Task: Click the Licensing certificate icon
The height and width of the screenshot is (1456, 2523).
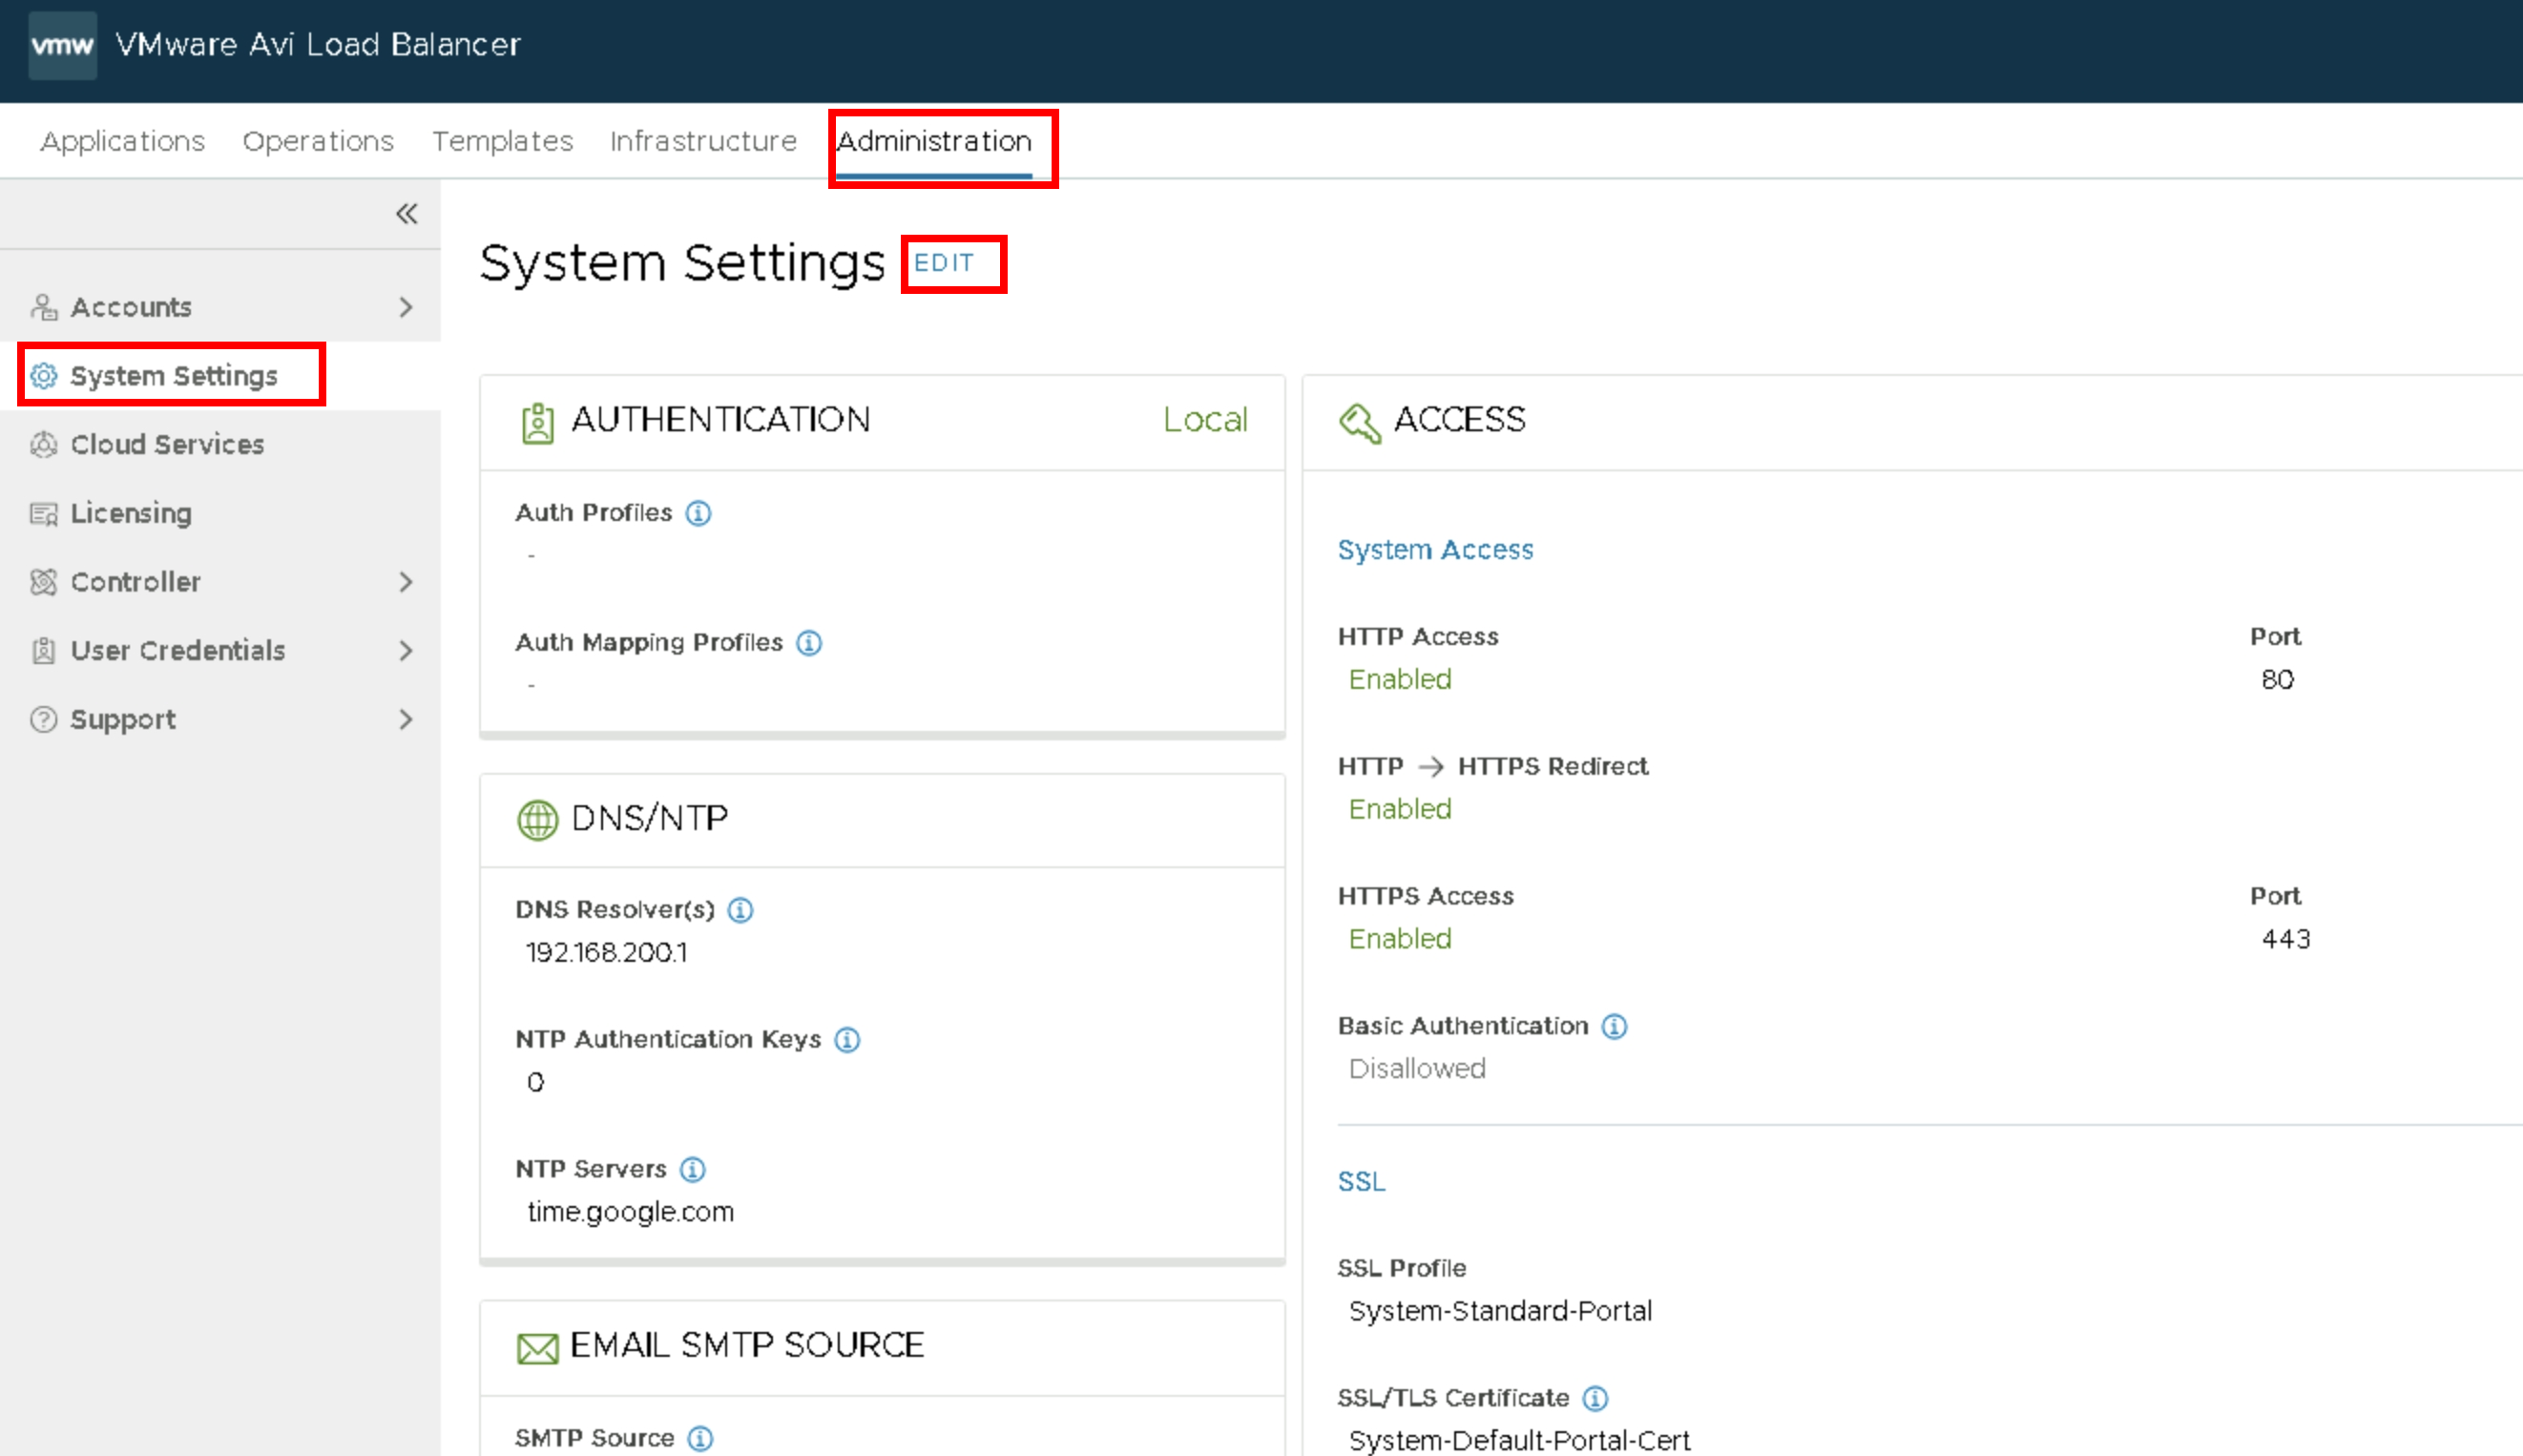Action: coord(44,514)
